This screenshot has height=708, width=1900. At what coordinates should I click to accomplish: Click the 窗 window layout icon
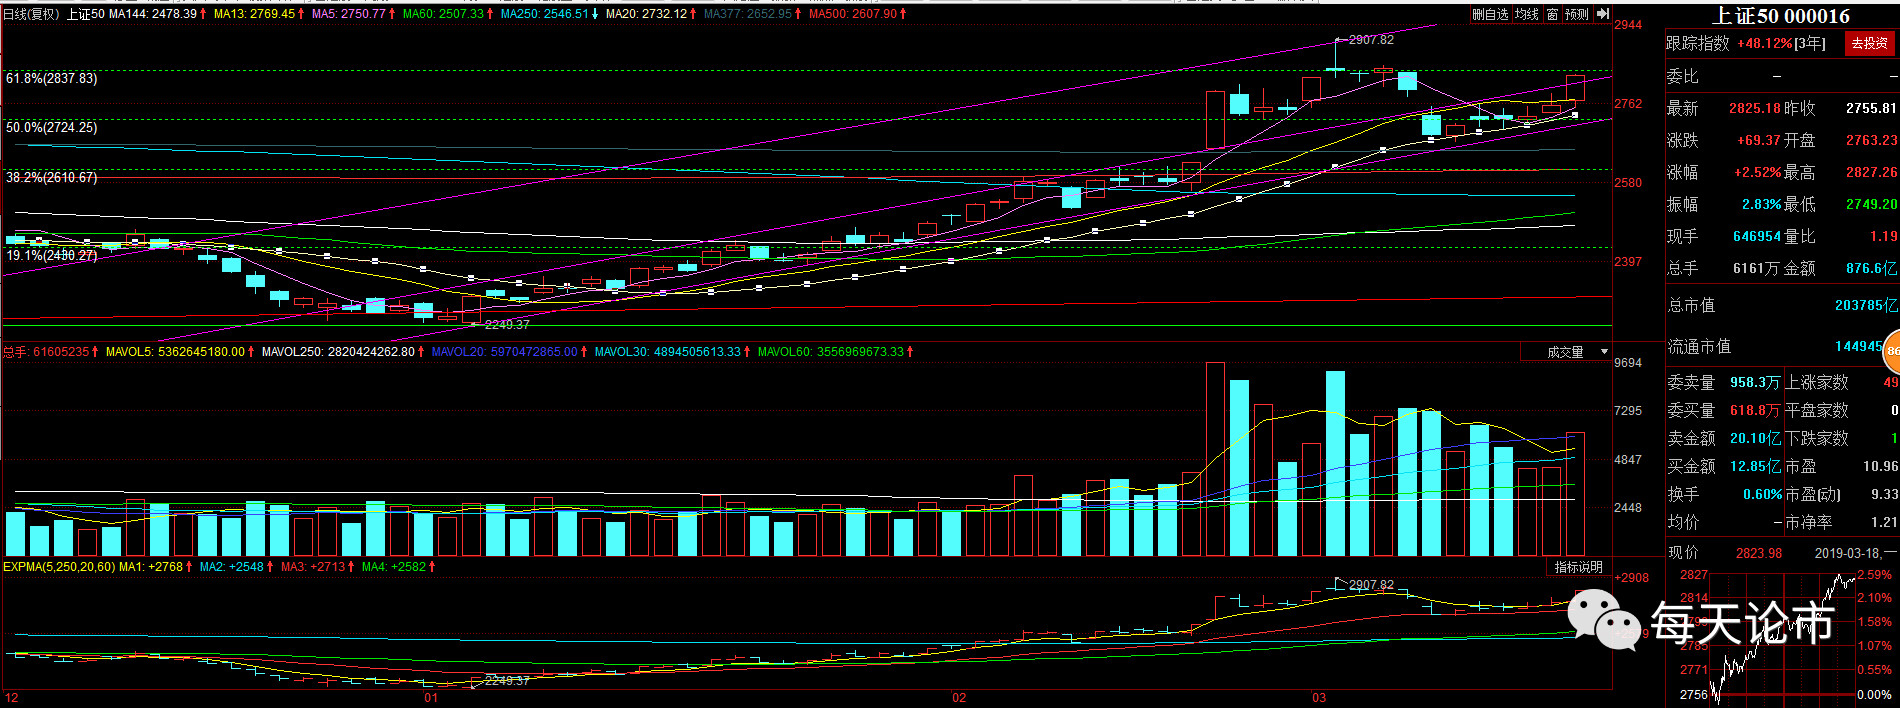[x=1552, y=14]
